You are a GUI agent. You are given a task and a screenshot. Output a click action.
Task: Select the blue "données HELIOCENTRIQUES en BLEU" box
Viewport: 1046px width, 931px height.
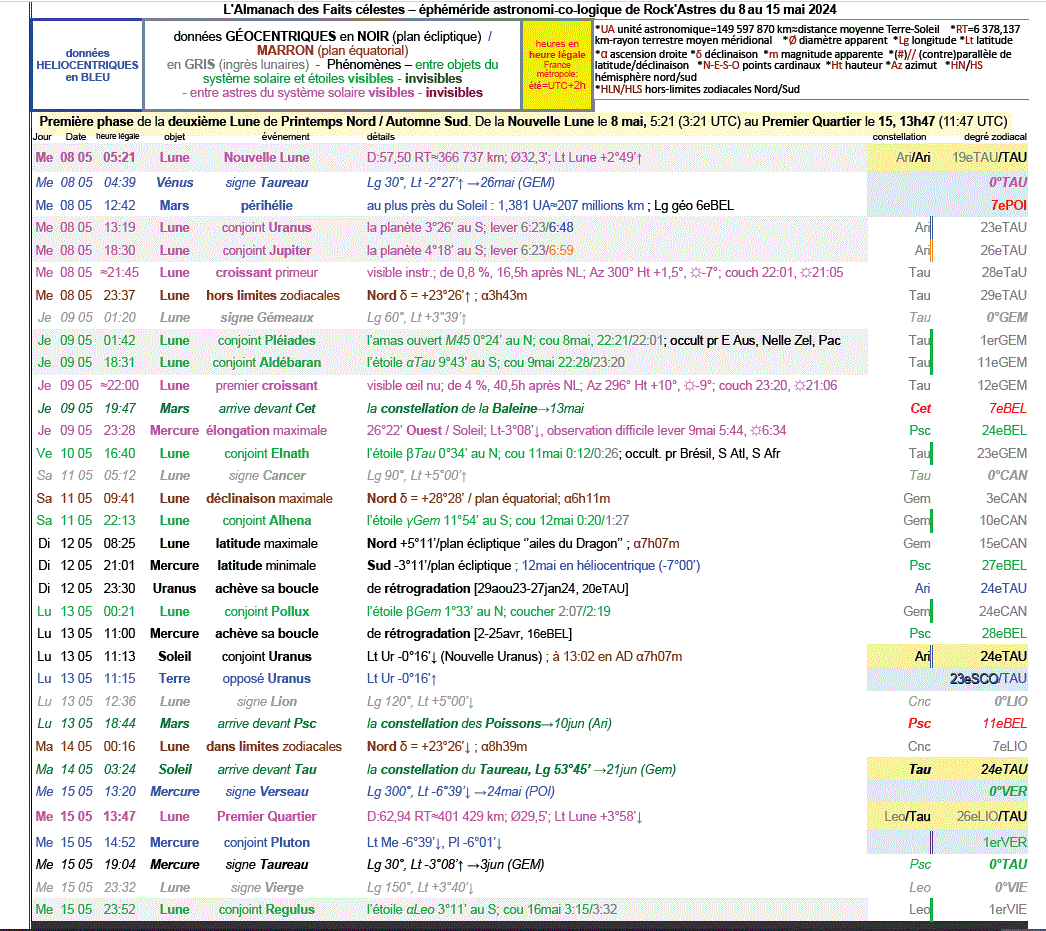coord(87,65)
